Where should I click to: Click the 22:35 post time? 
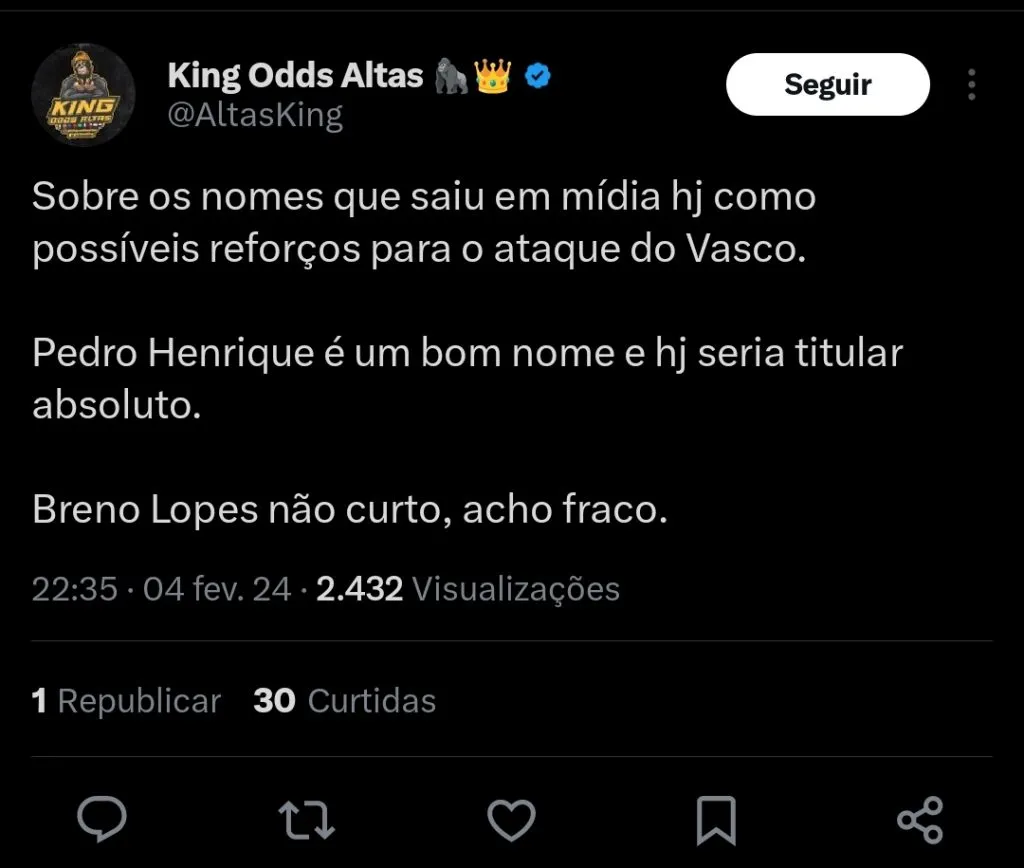coord(75,589)
